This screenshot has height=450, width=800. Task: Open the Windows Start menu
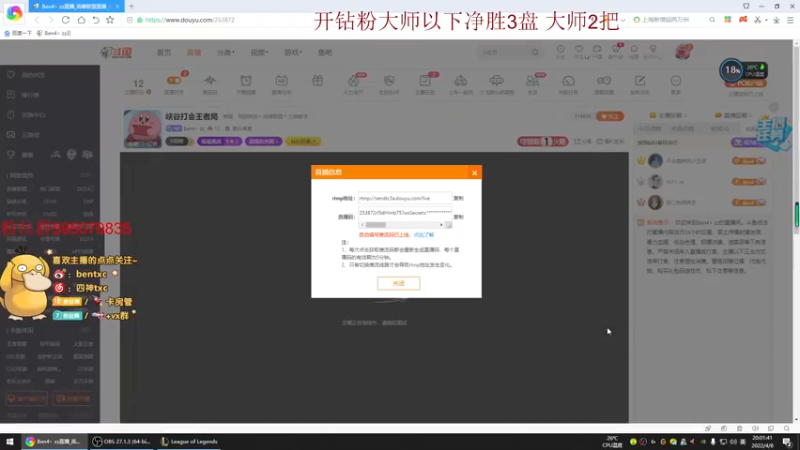pyautogui.click(x=10, y=442)
